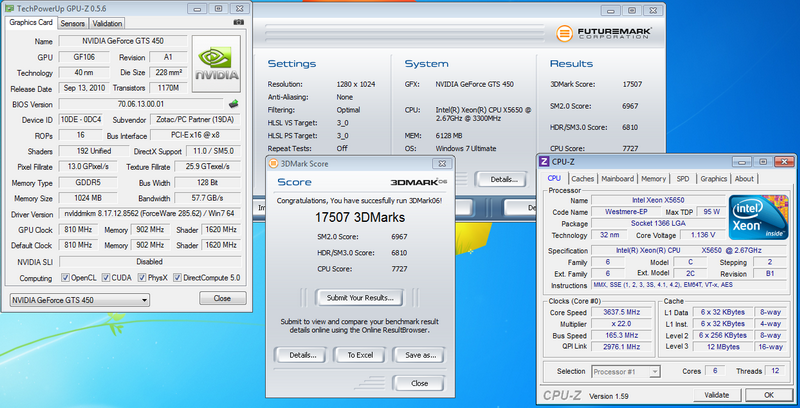Click GPU-Z screenshot camera icon

tap(238, 22)
